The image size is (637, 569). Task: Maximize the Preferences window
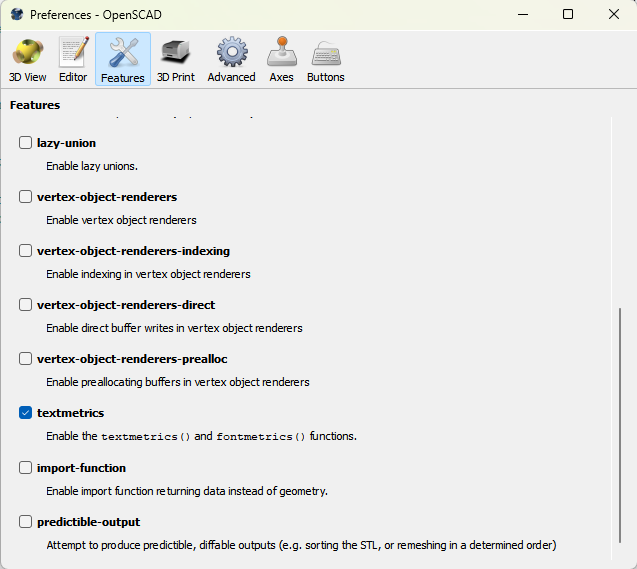coord(568,15)
